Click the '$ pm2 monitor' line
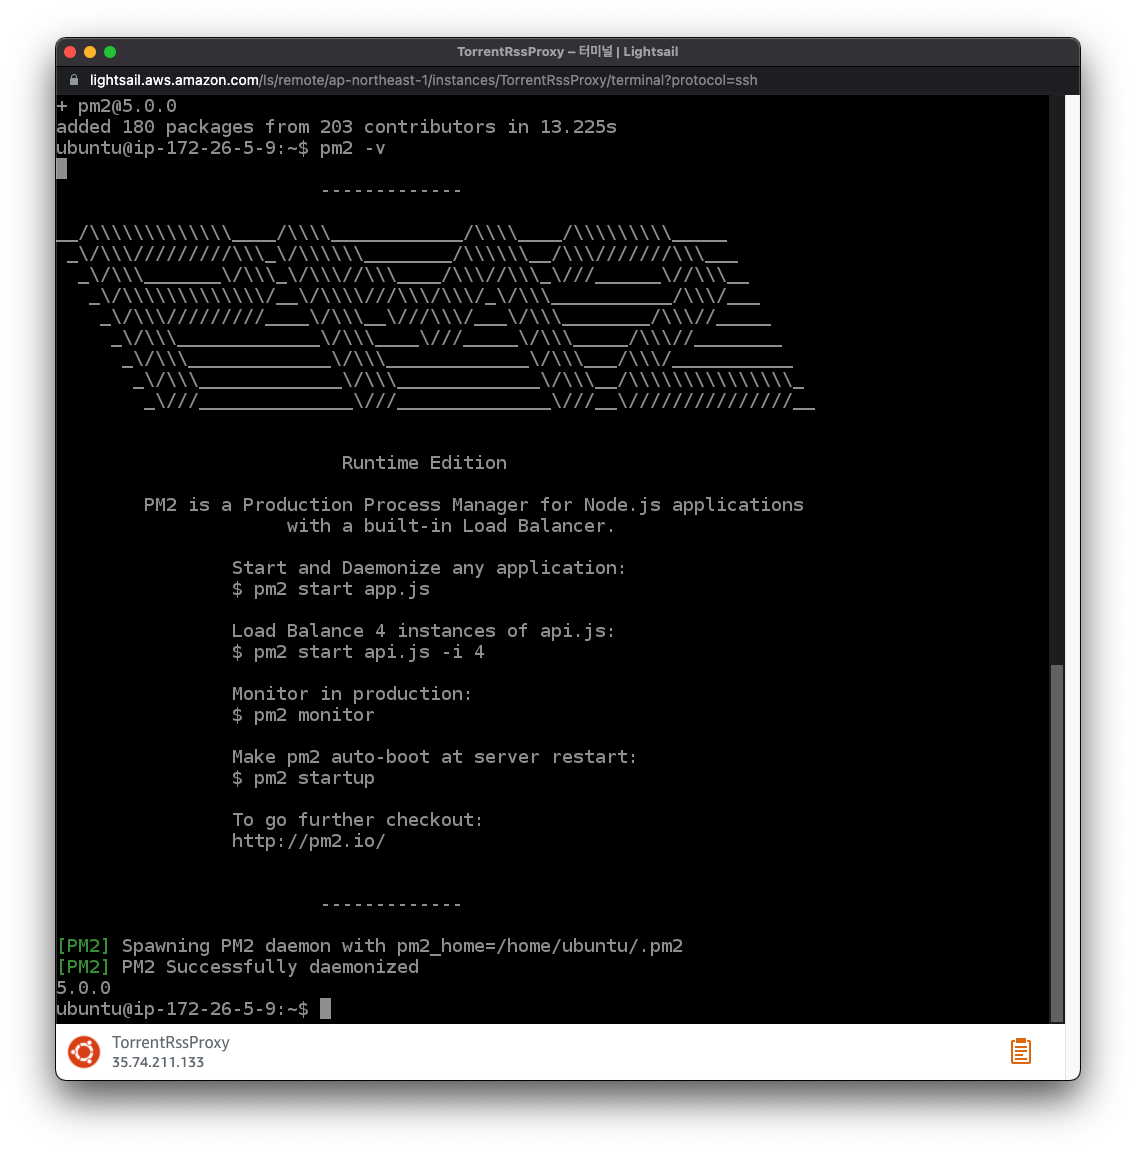1136x1154 pixels. coord(303,715)
